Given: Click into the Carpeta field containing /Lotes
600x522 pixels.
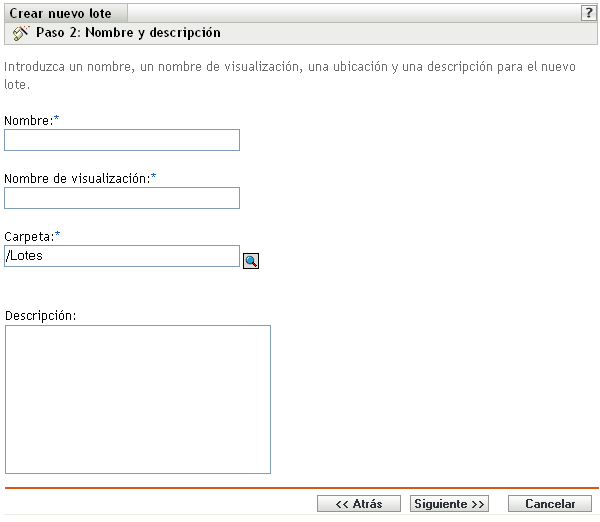Looking at the screenshot, I should 122,256.
